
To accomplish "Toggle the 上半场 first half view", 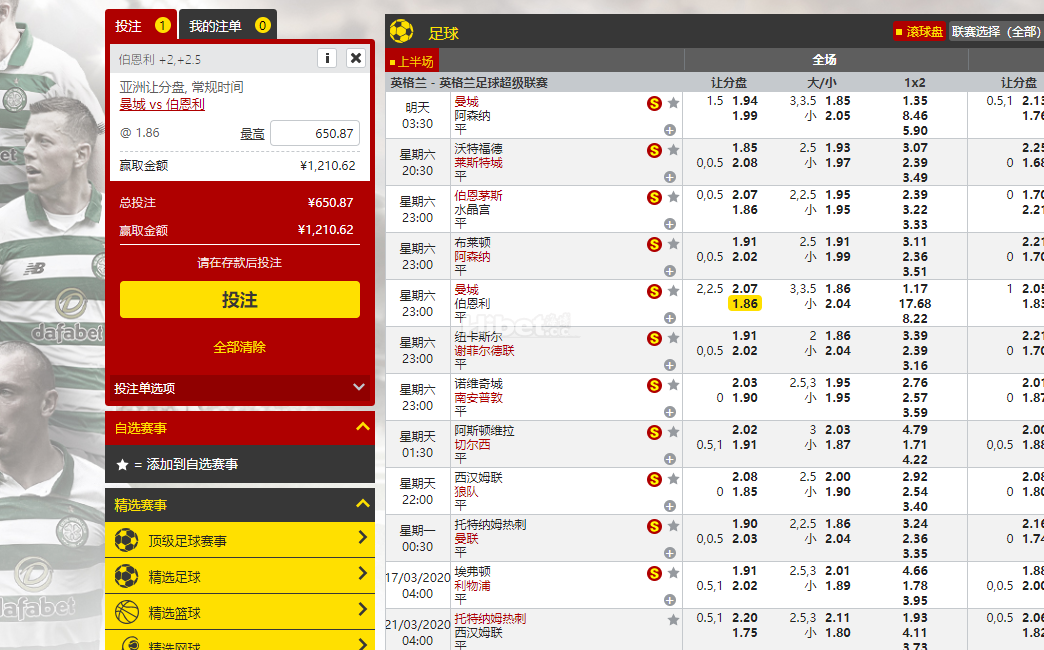I will point(412,61).
